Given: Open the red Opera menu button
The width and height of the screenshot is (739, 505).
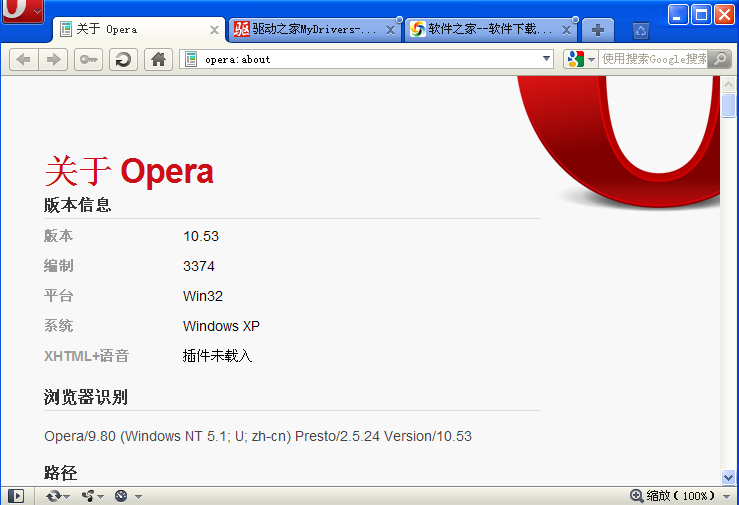Looking at the screenshot, I should click(x=20, y=12).
